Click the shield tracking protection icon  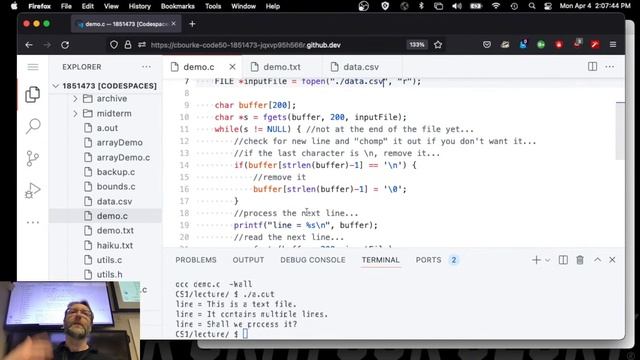(114, 45)
